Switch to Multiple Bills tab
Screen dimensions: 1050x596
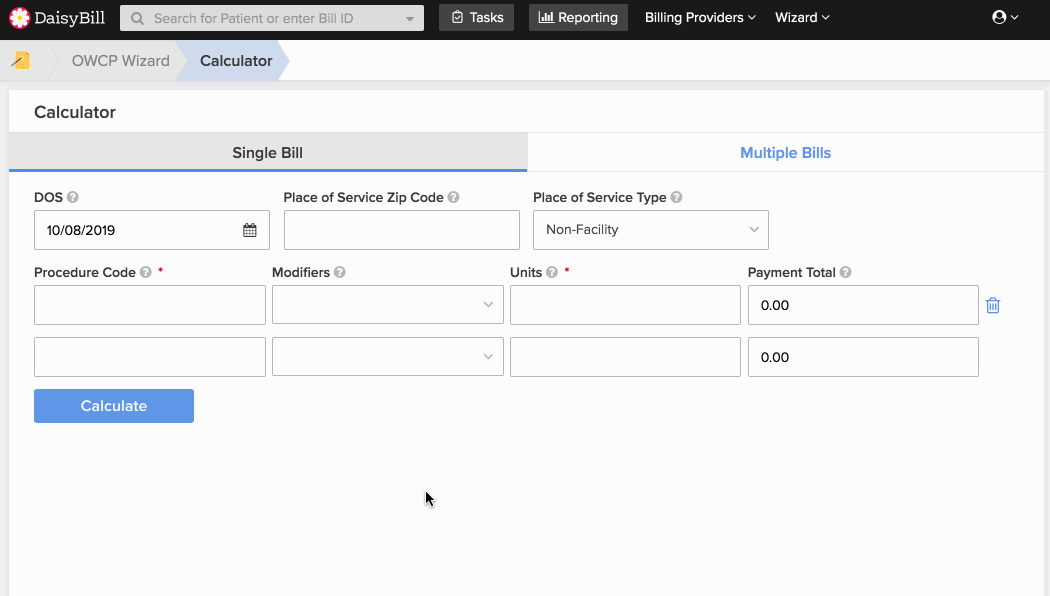tap(785, 153)
